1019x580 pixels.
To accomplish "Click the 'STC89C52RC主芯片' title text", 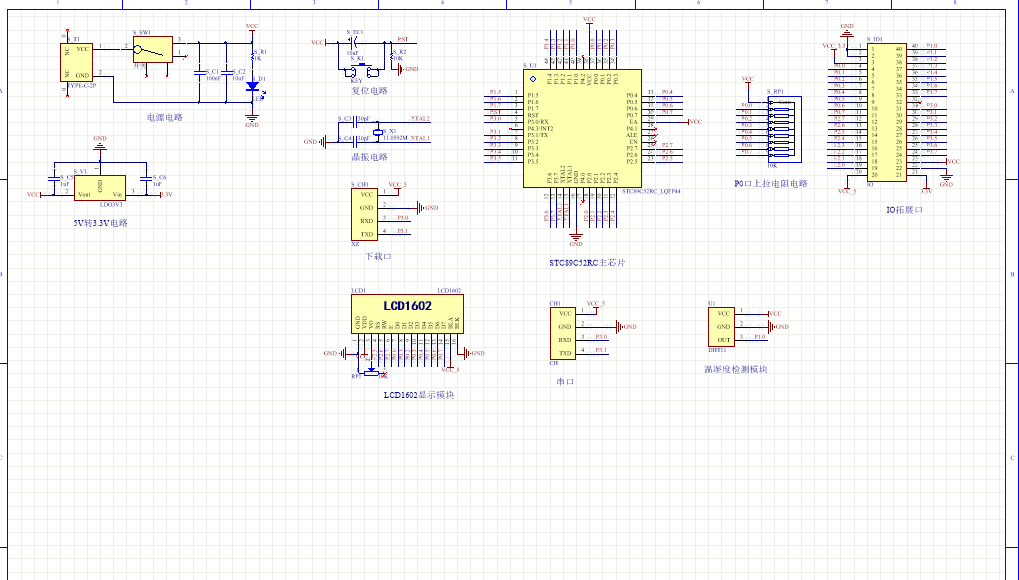I will point(587,263).
